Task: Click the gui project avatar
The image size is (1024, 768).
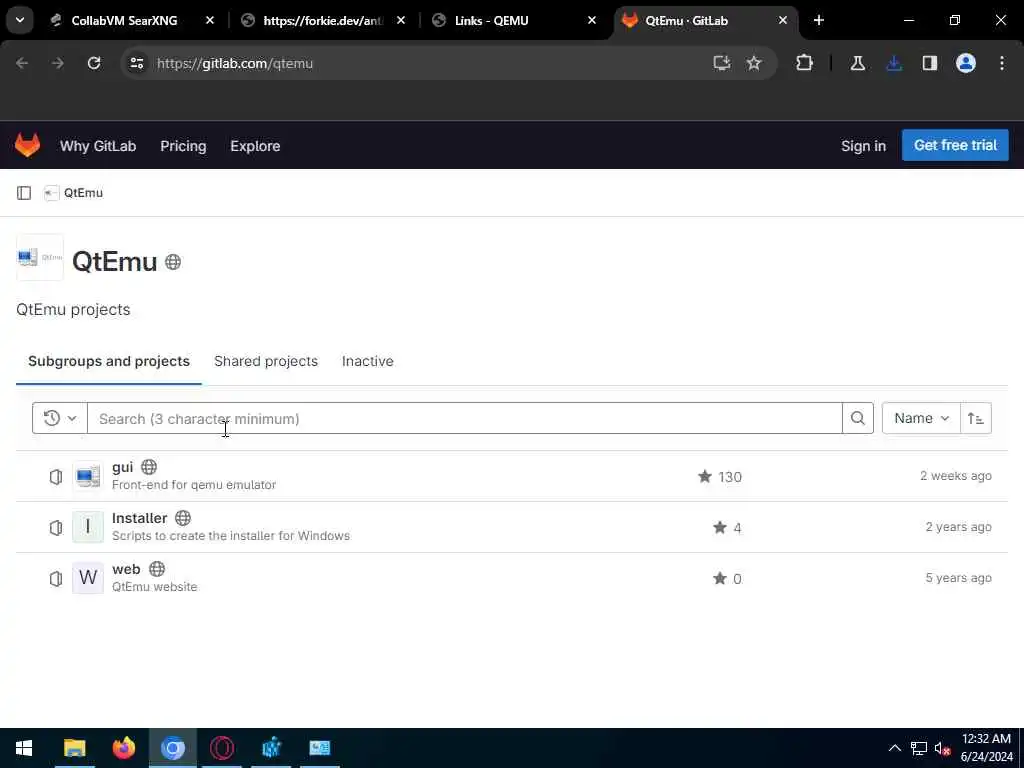Action: (88, 476)
